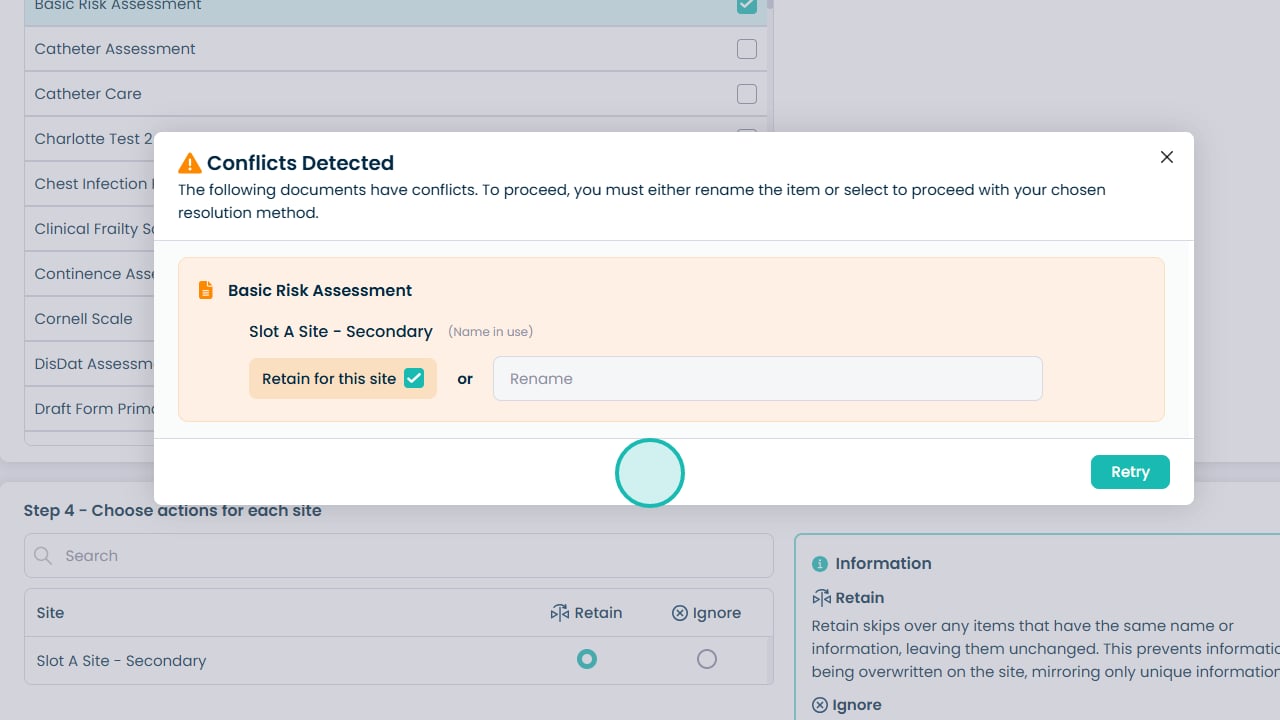Uncheck Retain for this site checkbox
The image size is (1280, 720).
coord(414,378)
